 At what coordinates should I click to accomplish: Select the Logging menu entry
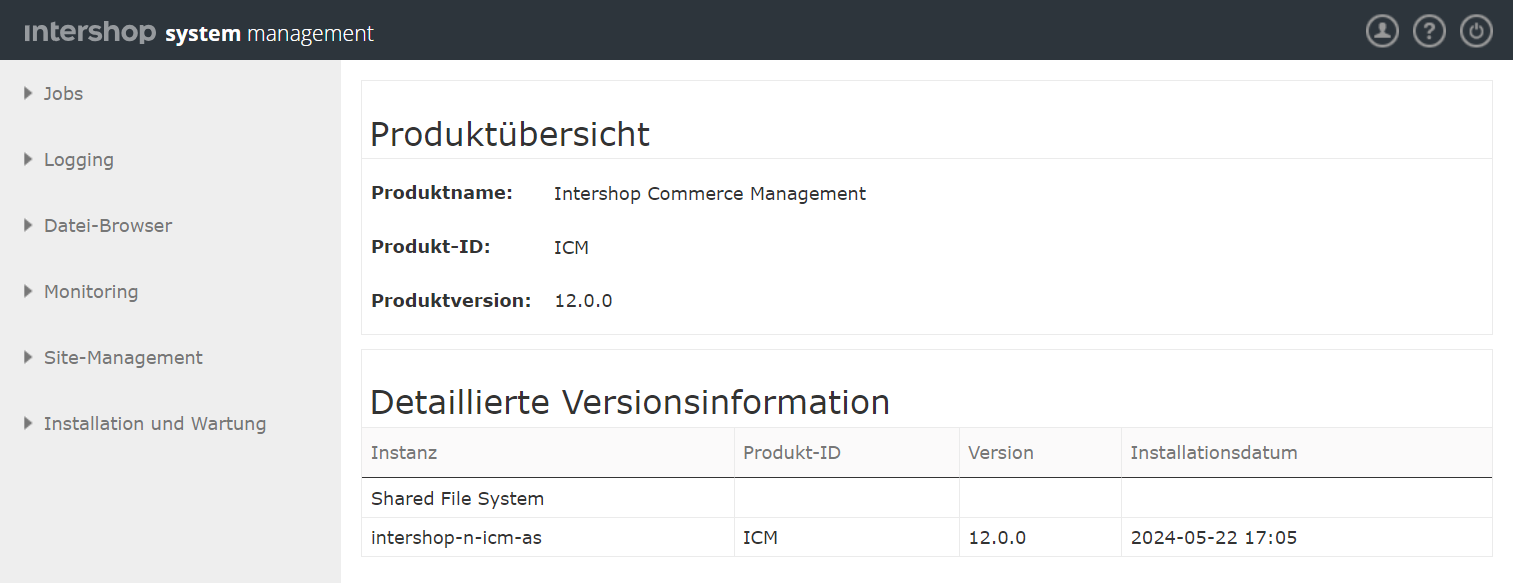(x=79, y=159)
